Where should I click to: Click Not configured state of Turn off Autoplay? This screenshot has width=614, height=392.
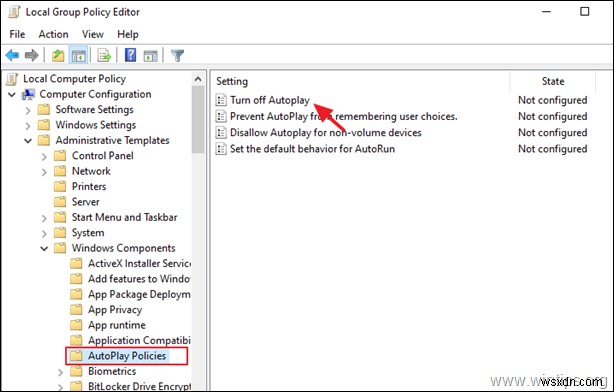553,100
